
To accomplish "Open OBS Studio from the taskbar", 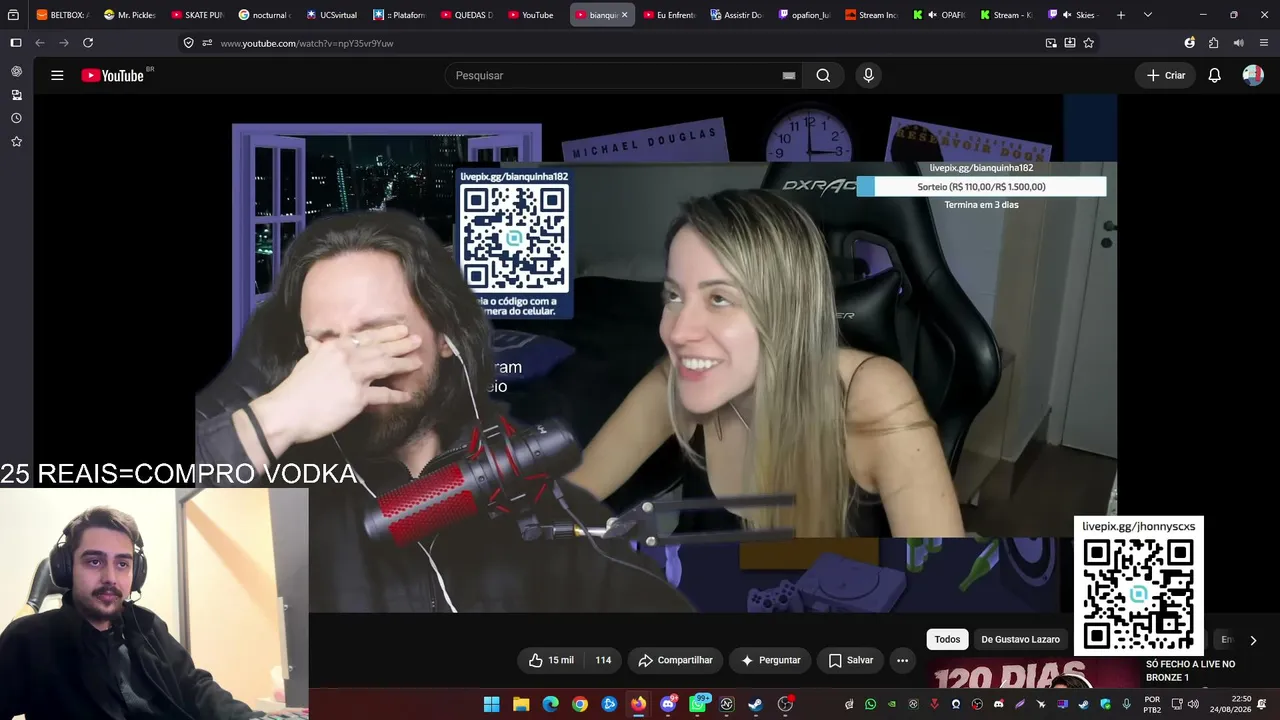I will tap(786, 704).
